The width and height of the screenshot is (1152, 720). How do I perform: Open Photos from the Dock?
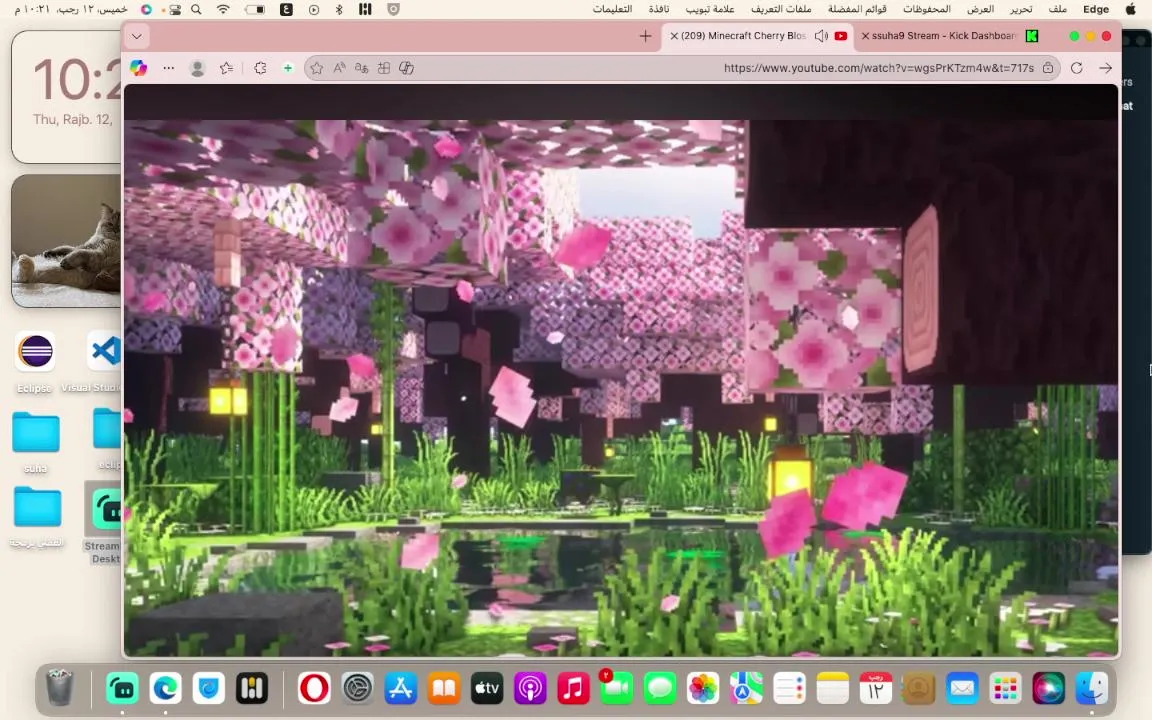point(703,688)
